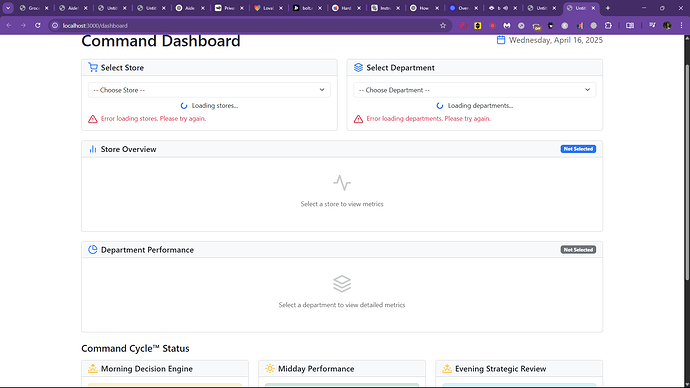Open the browser profile avatar

coord(667,26)
